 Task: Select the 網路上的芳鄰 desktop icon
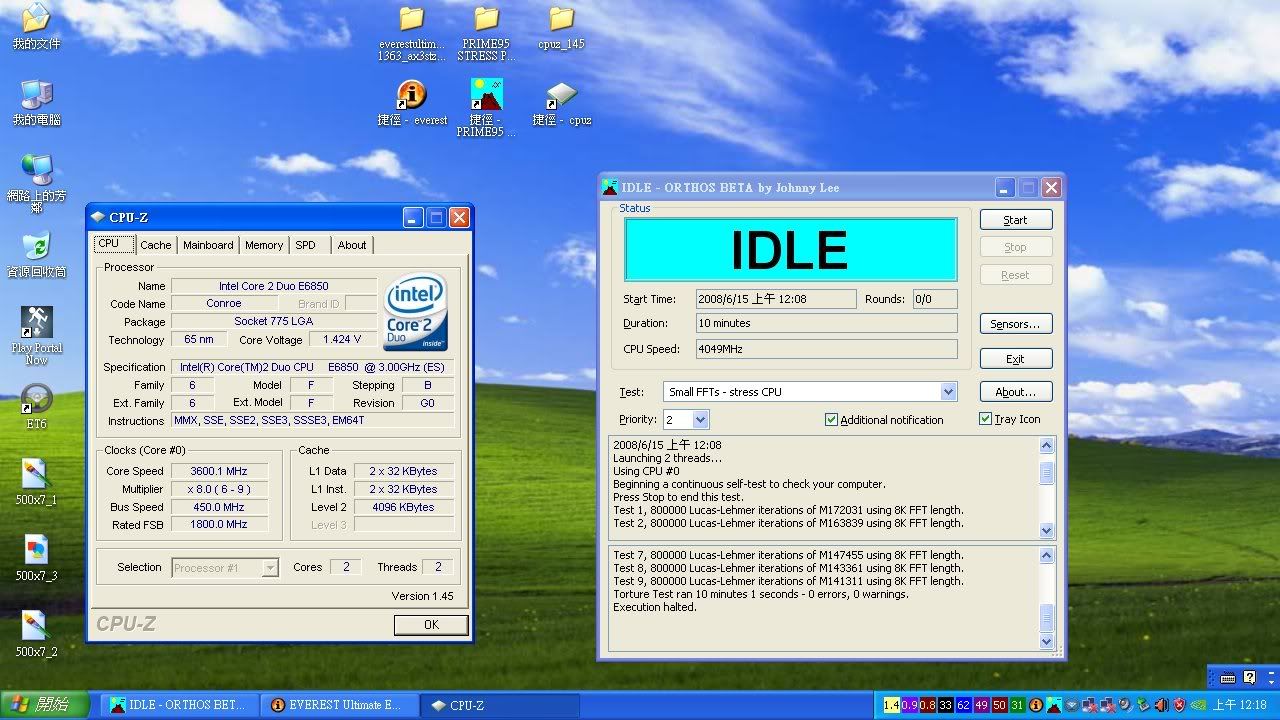(x=36, y=182)
